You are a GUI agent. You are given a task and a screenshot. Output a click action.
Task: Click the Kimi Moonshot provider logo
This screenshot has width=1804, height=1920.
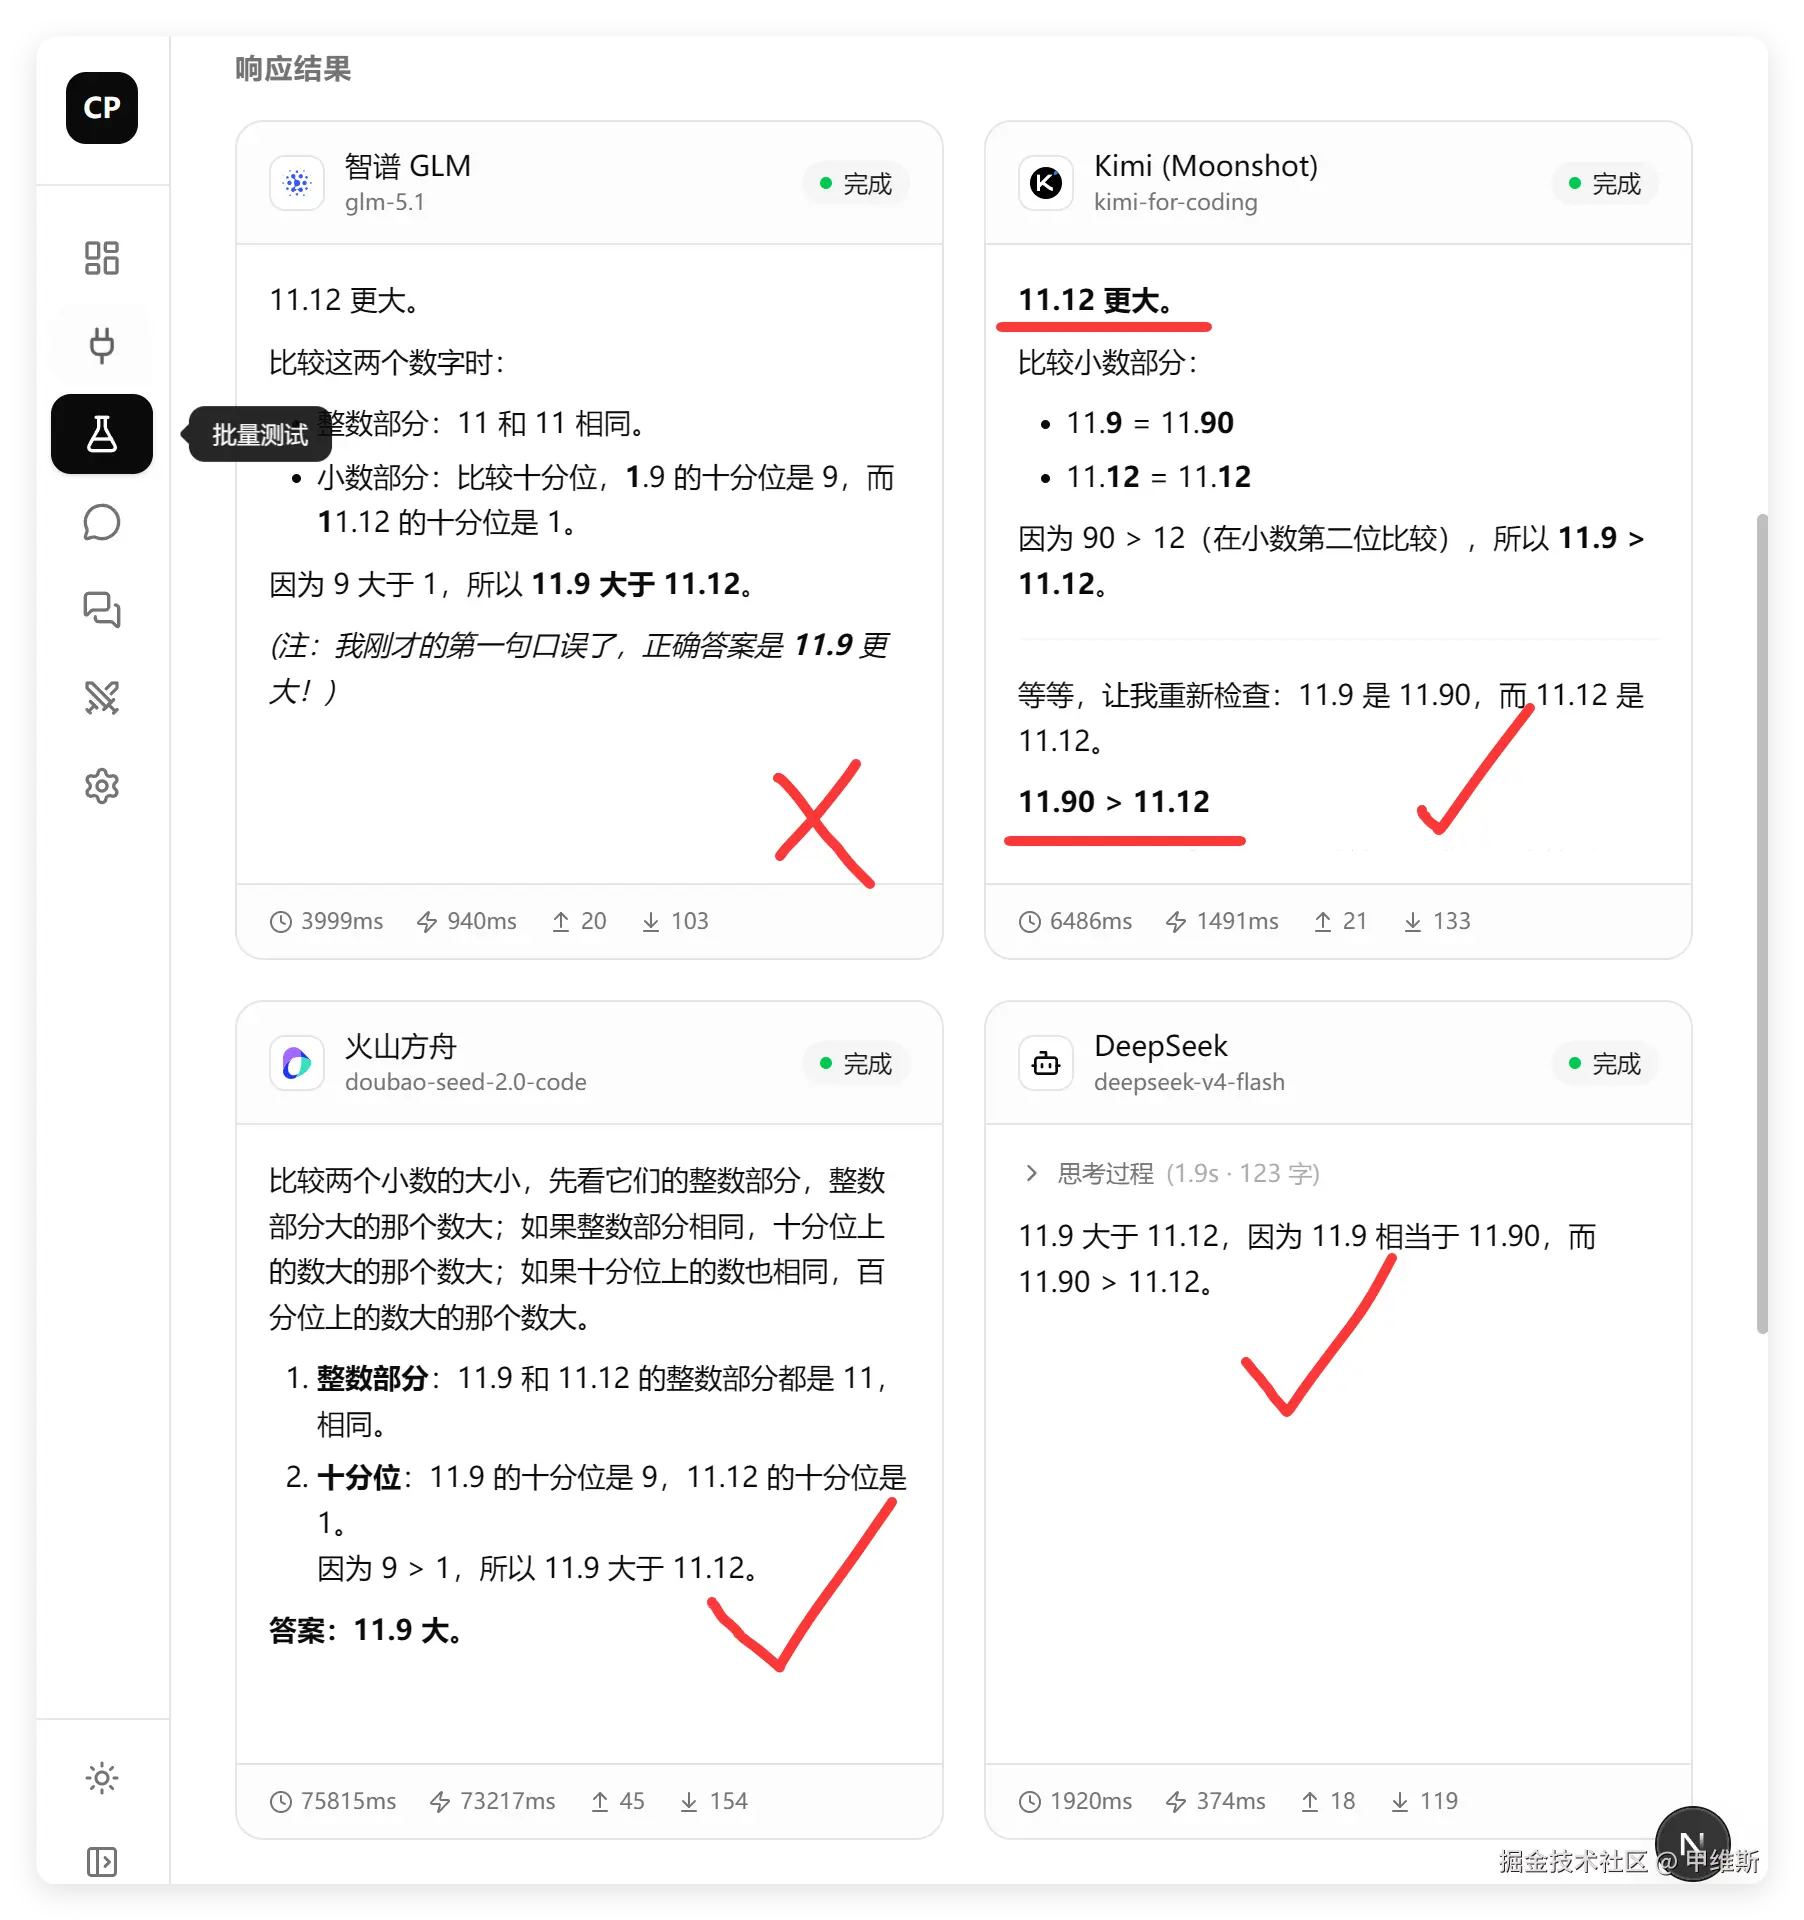tap(1046, 183)
